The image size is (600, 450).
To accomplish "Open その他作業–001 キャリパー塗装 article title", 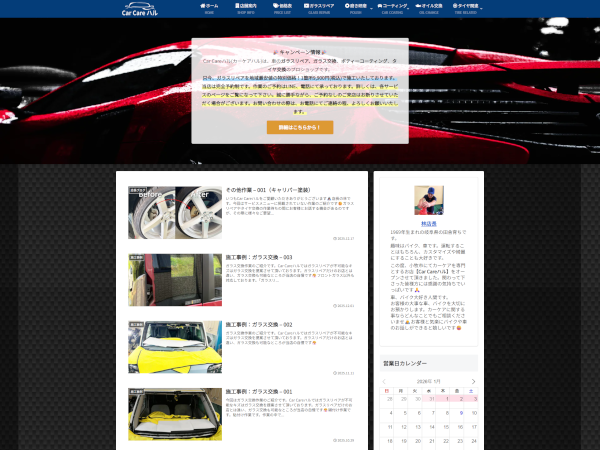I will click(x=265, y=190).
